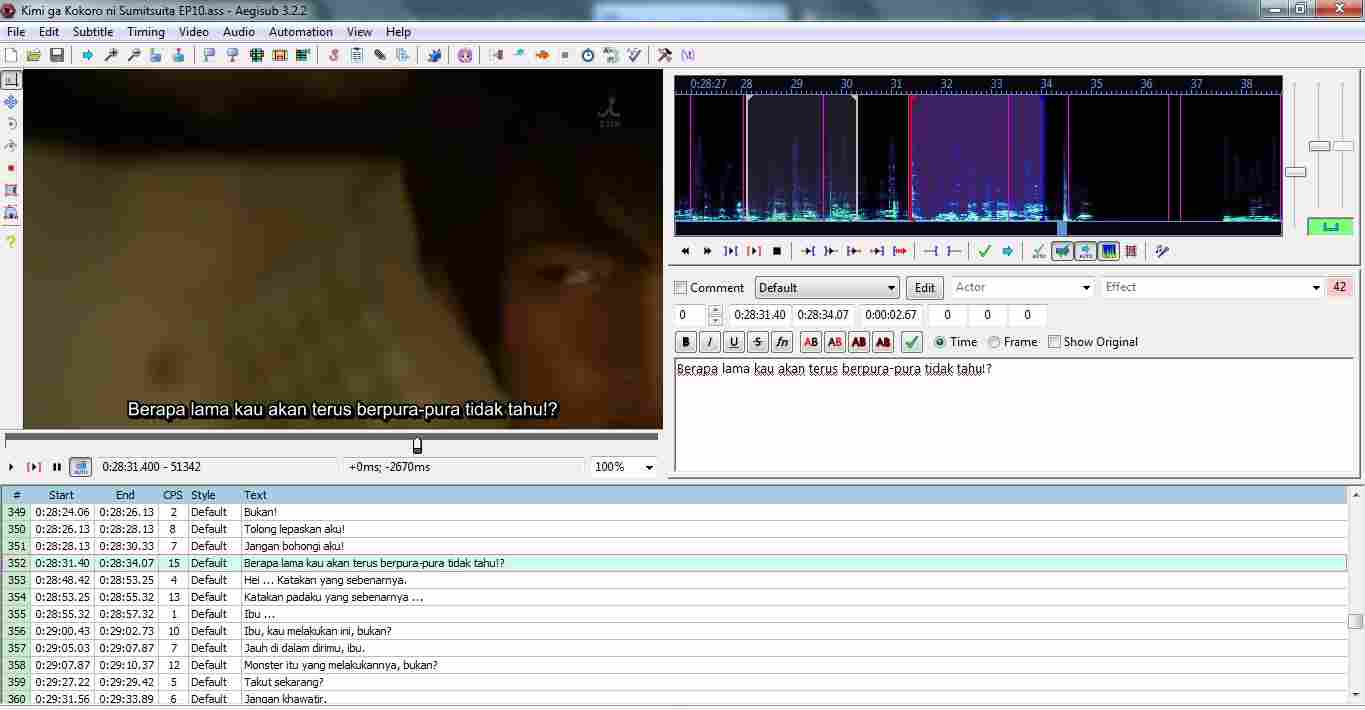Toggle auto next line on commit
The width and height of the screenshot is (1365, 710).
click(x=1062, y=251)
